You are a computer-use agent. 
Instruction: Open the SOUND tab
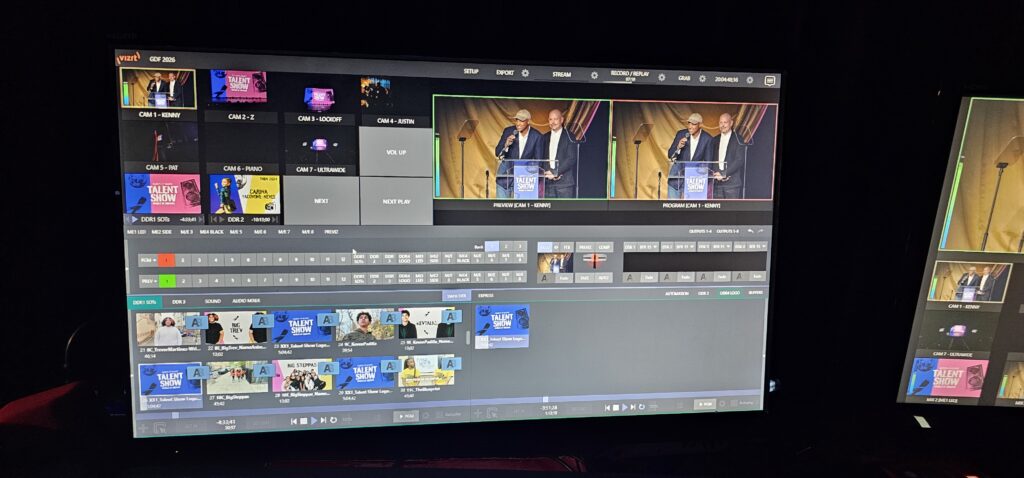(213, 302)
